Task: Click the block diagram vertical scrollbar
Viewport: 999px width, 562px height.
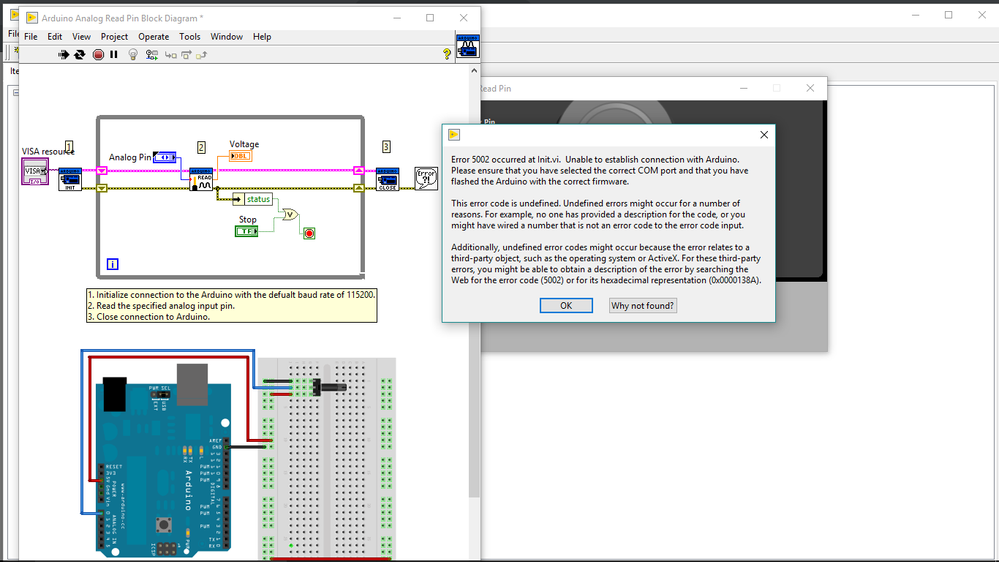Action: 474,287
